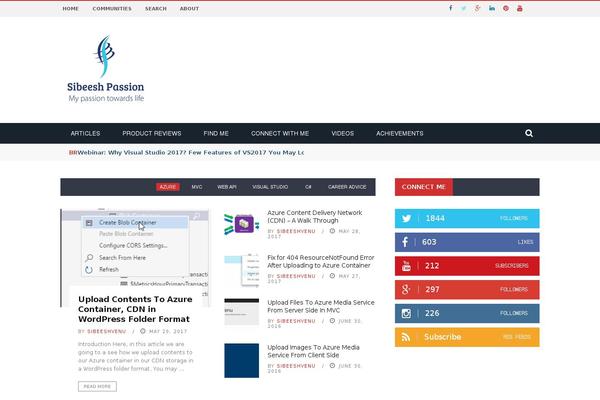The image size is (600, 400).
Task: Click the Connect Me sidebar heading
Action: 424,187
